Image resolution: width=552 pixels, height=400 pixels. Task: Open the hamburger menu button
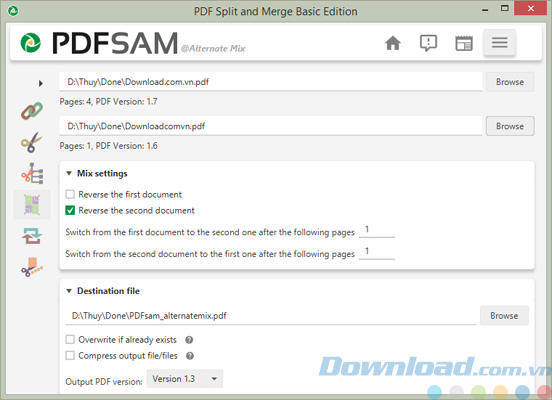pos(500,43)
